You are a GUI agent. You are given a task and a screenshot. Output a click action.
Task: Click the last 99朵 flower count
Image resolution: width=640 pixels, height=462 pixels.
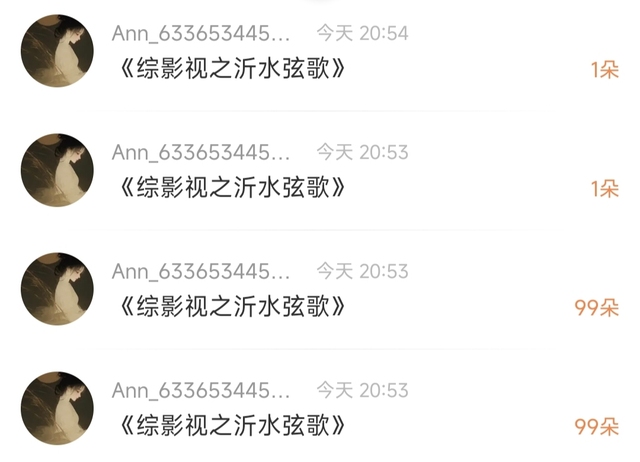pyautogui.click(x=597, y=426)
